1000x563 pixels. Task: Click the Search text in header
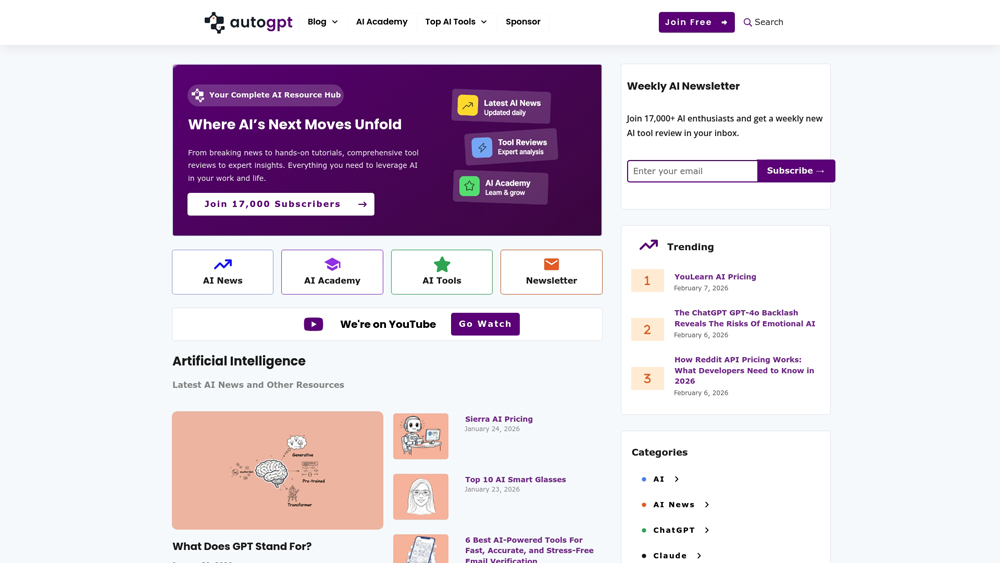tap(768, 22)
